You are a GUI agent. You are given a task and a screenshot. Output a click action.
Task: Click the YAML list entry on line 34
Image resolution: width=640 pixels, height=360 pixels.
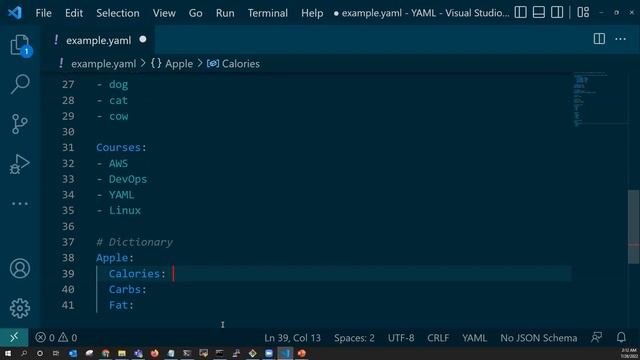(x=121, y=195)
